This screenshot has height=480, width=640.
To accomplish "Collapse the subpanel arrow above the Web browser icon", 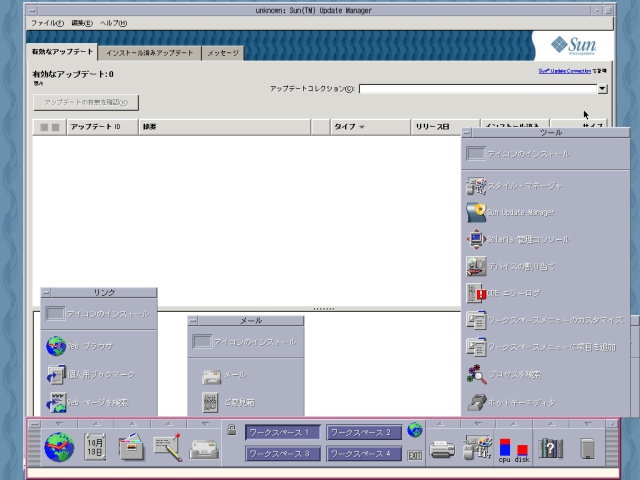I will click(59, 424).
